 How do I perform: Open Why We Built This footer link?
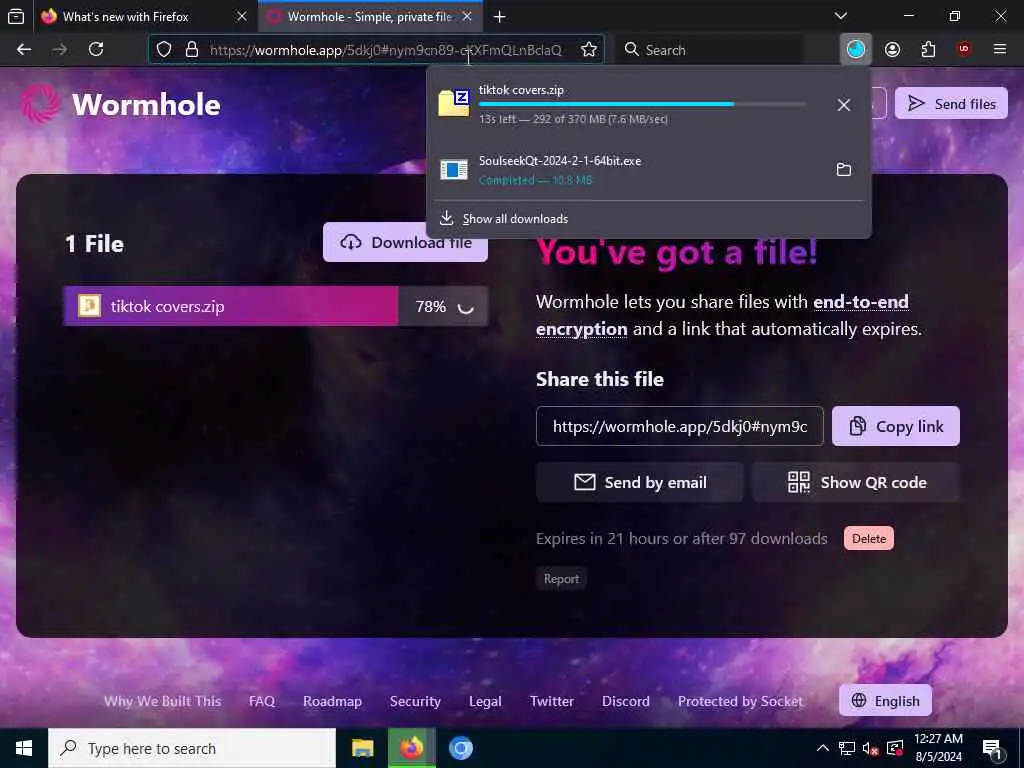163,701
